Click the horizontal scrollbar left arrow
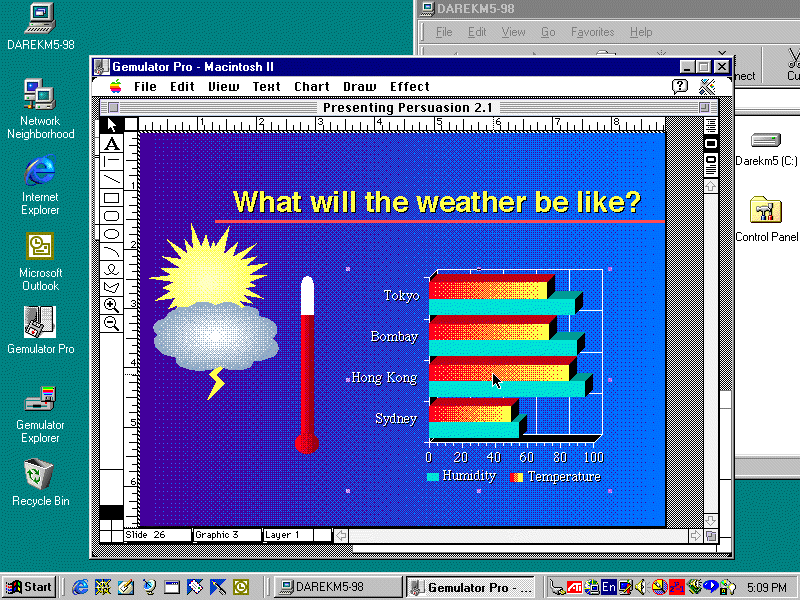 pyautogui.click(x=341, y=535)
